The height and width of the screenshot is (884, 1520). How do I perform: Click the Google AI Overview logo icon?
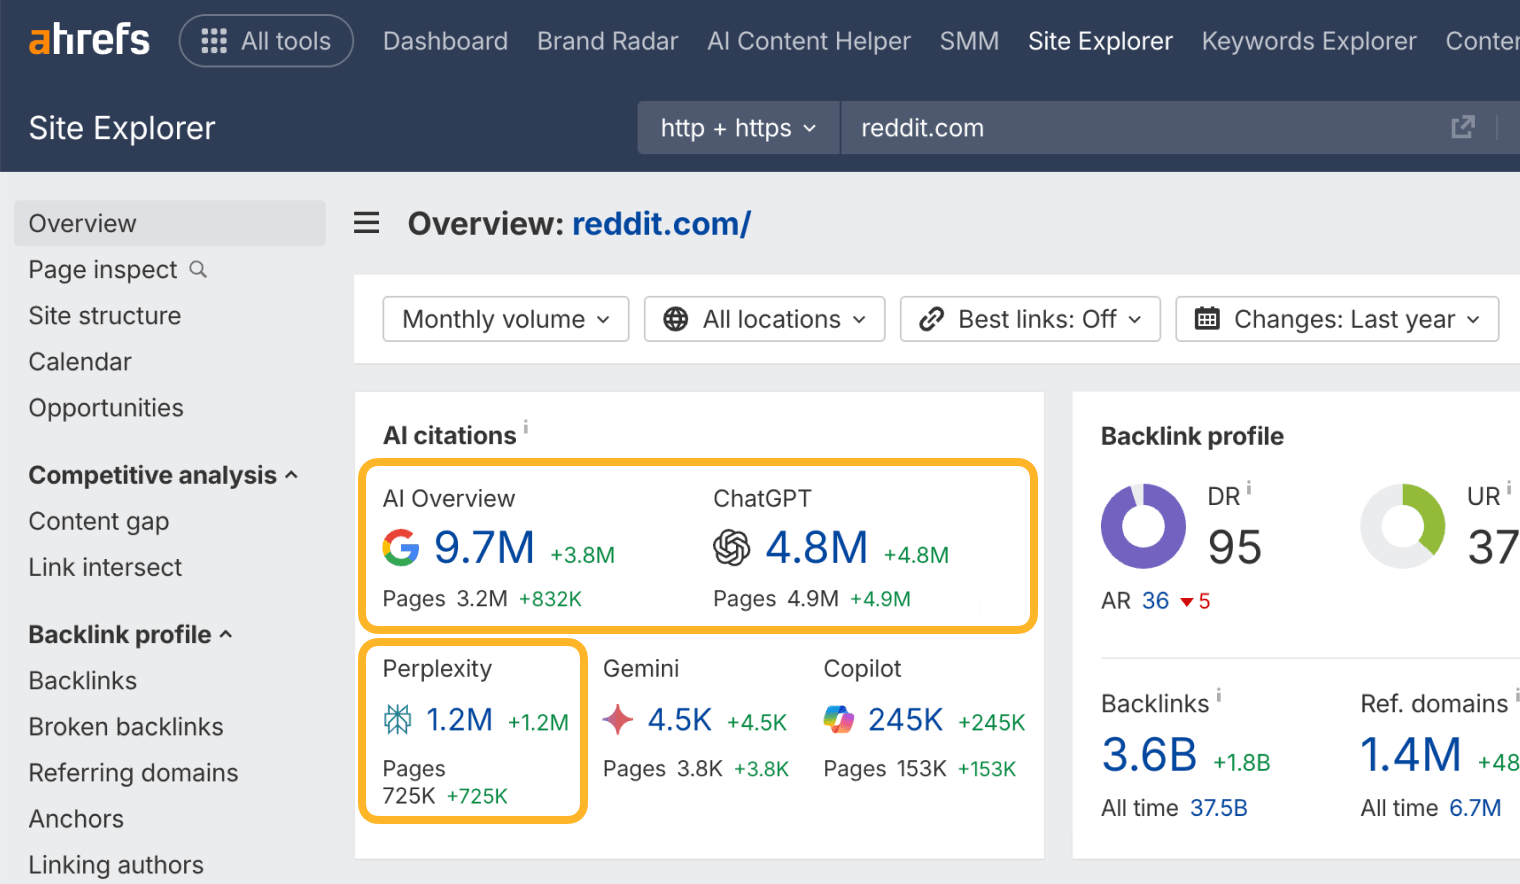coord(401,547)
